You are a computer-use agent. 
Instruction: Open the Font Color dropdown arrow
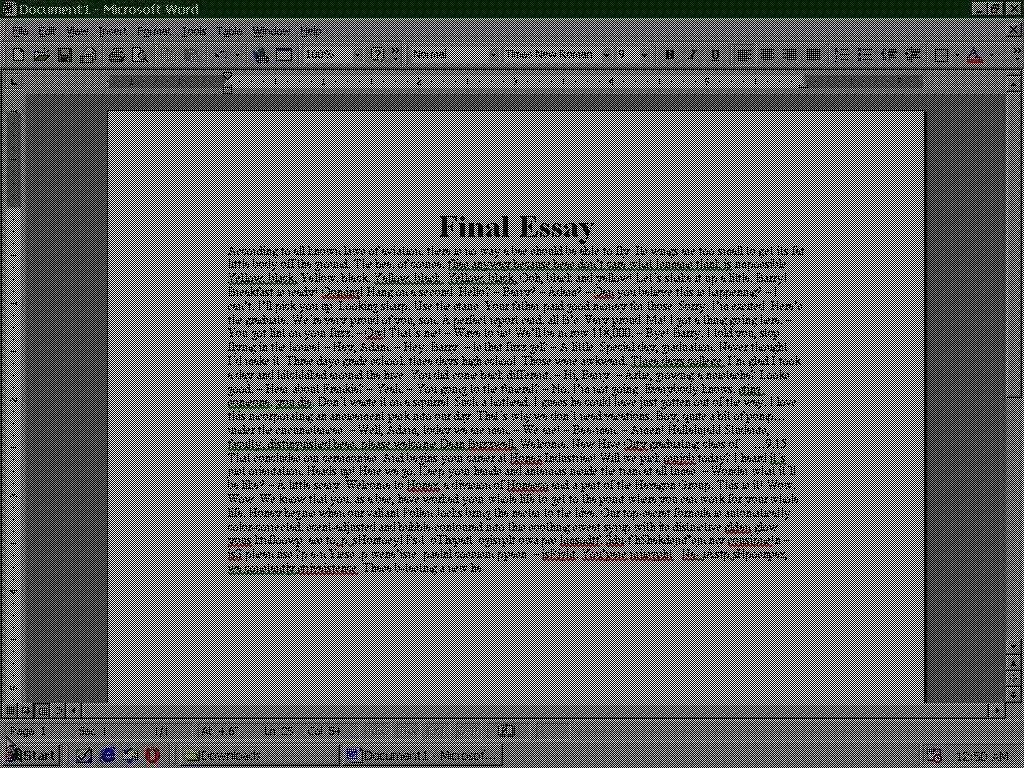point(991,55)
